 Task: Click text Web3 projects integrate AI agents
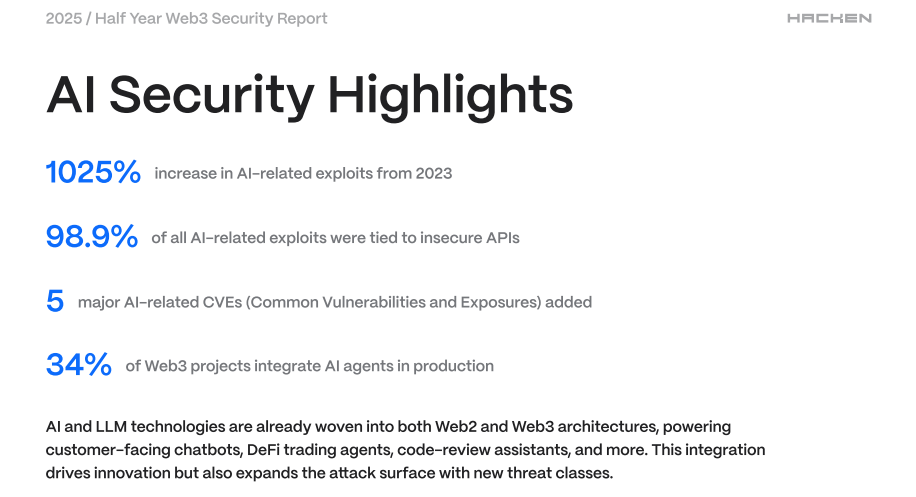click(x=310, y=366)
